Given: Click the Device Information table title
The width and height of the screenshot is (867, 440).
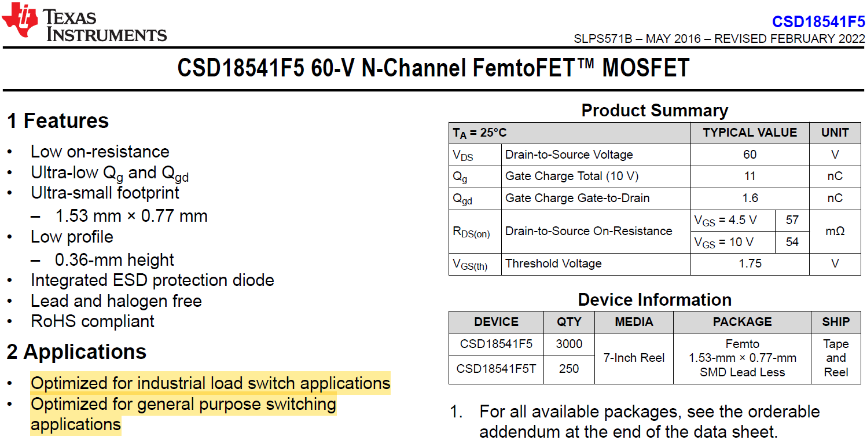Looking at the screenshot, I should pos(654,299).
